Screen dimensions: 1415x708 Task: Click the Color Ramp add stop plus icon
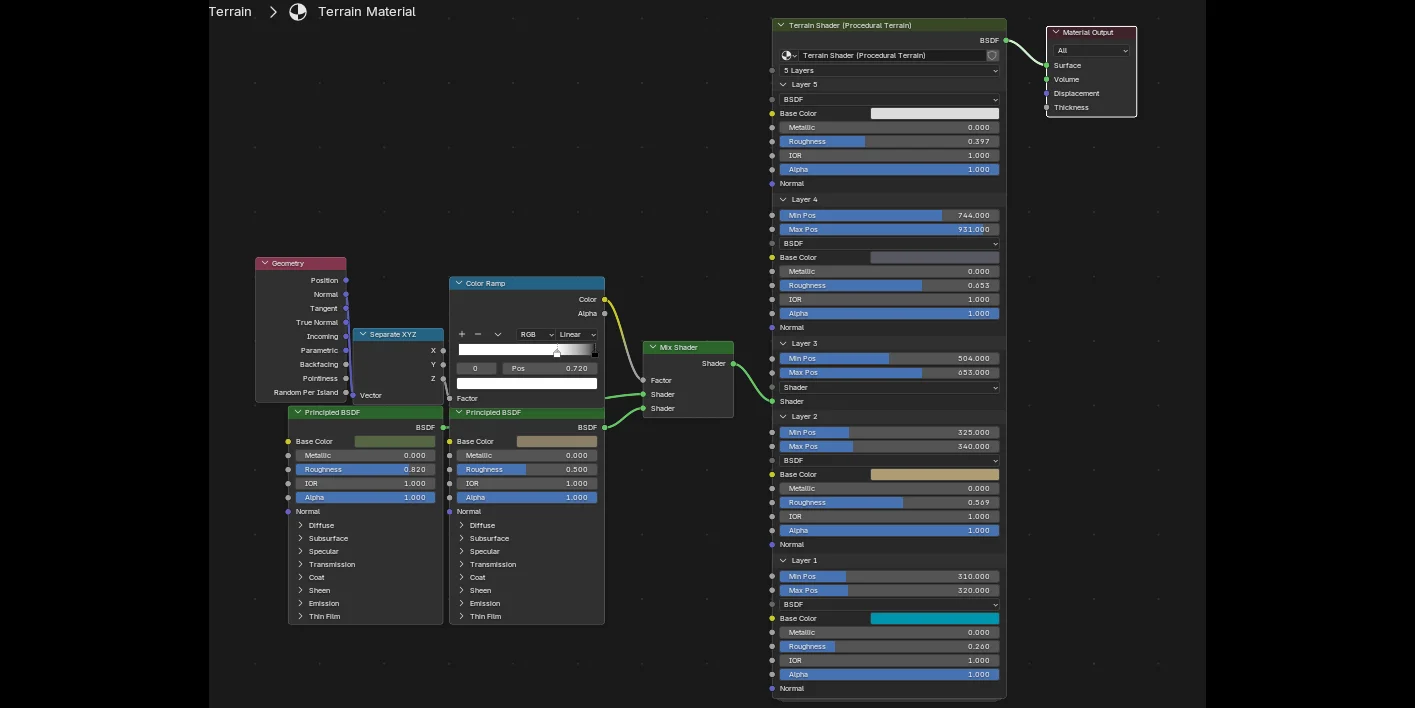tap(462, 334)
